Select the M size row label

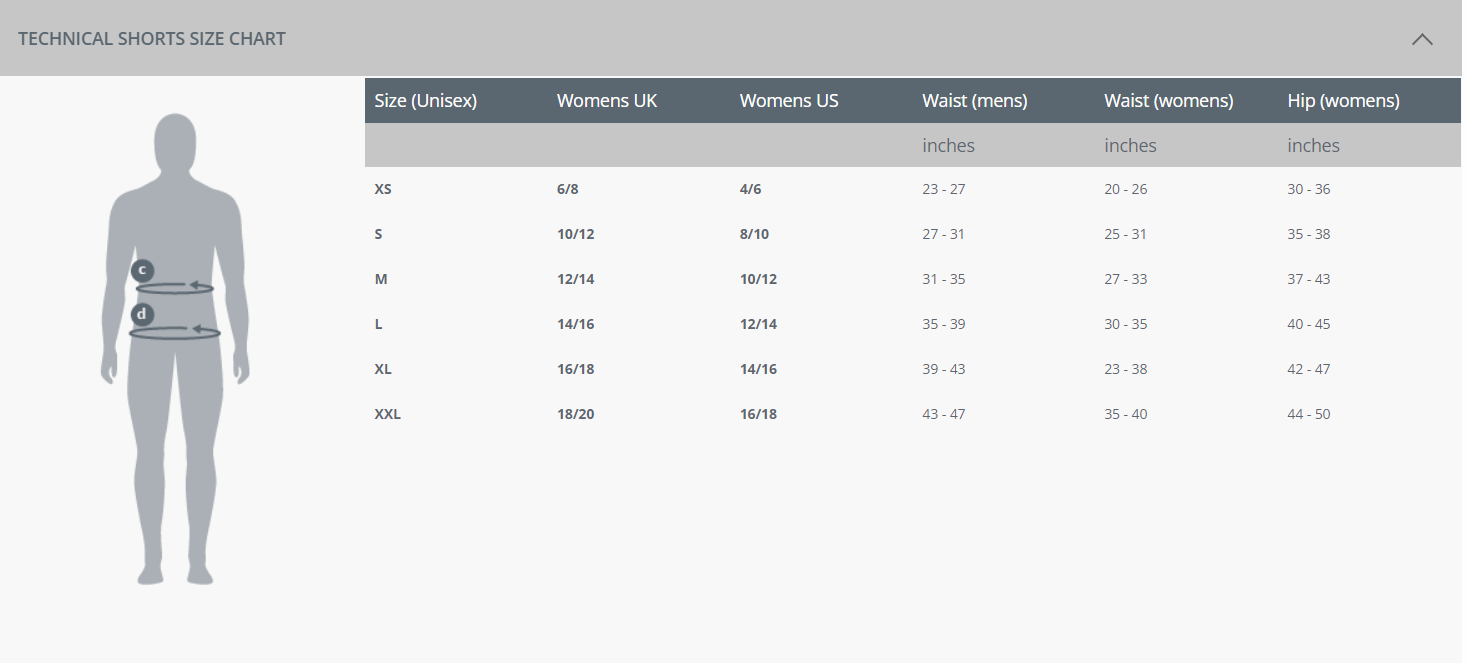tap(381, 279)
